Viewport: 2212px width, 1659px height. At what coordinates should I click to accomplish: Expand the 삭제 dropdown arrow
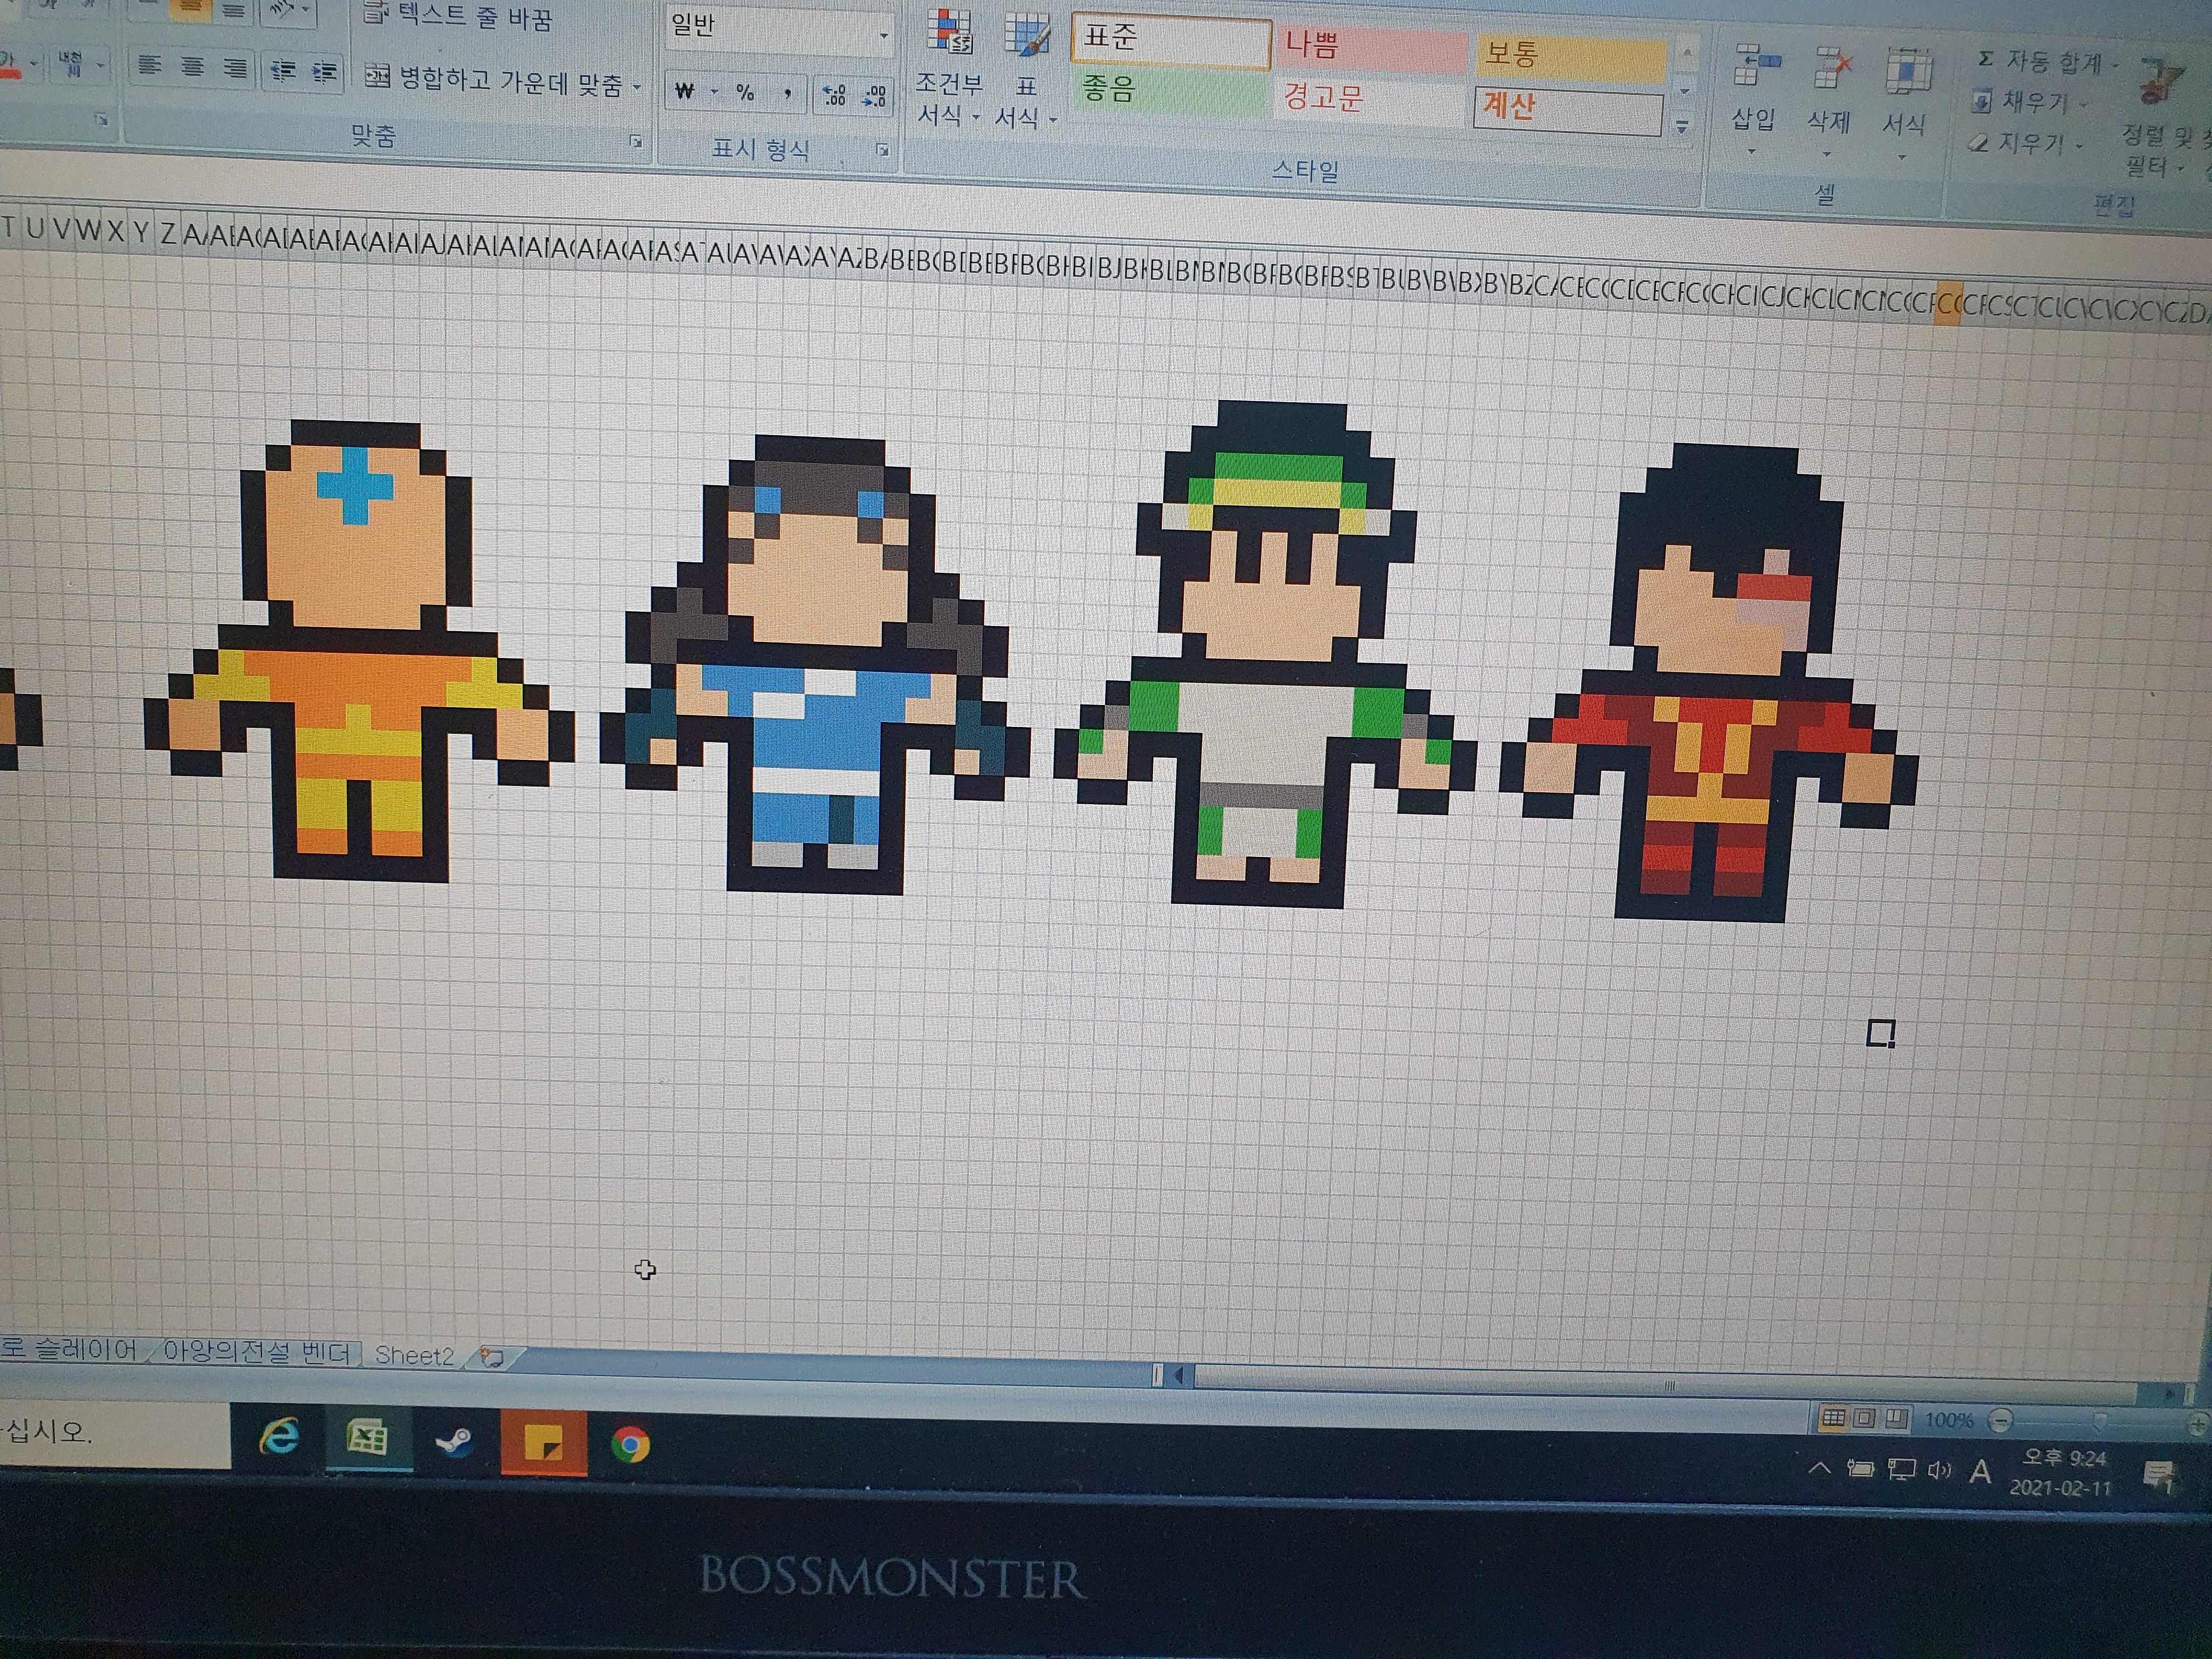1827,154
